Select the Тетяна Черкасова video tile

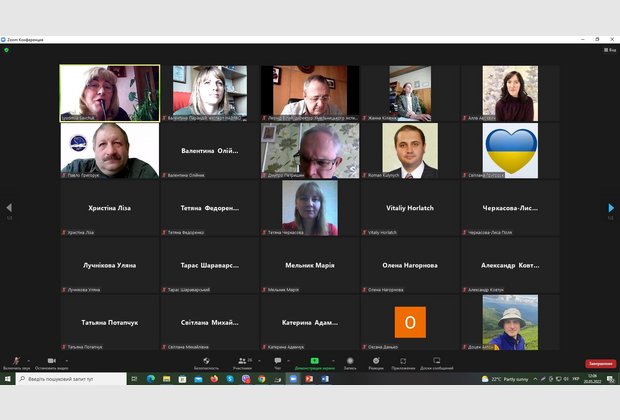click(310, 208)
